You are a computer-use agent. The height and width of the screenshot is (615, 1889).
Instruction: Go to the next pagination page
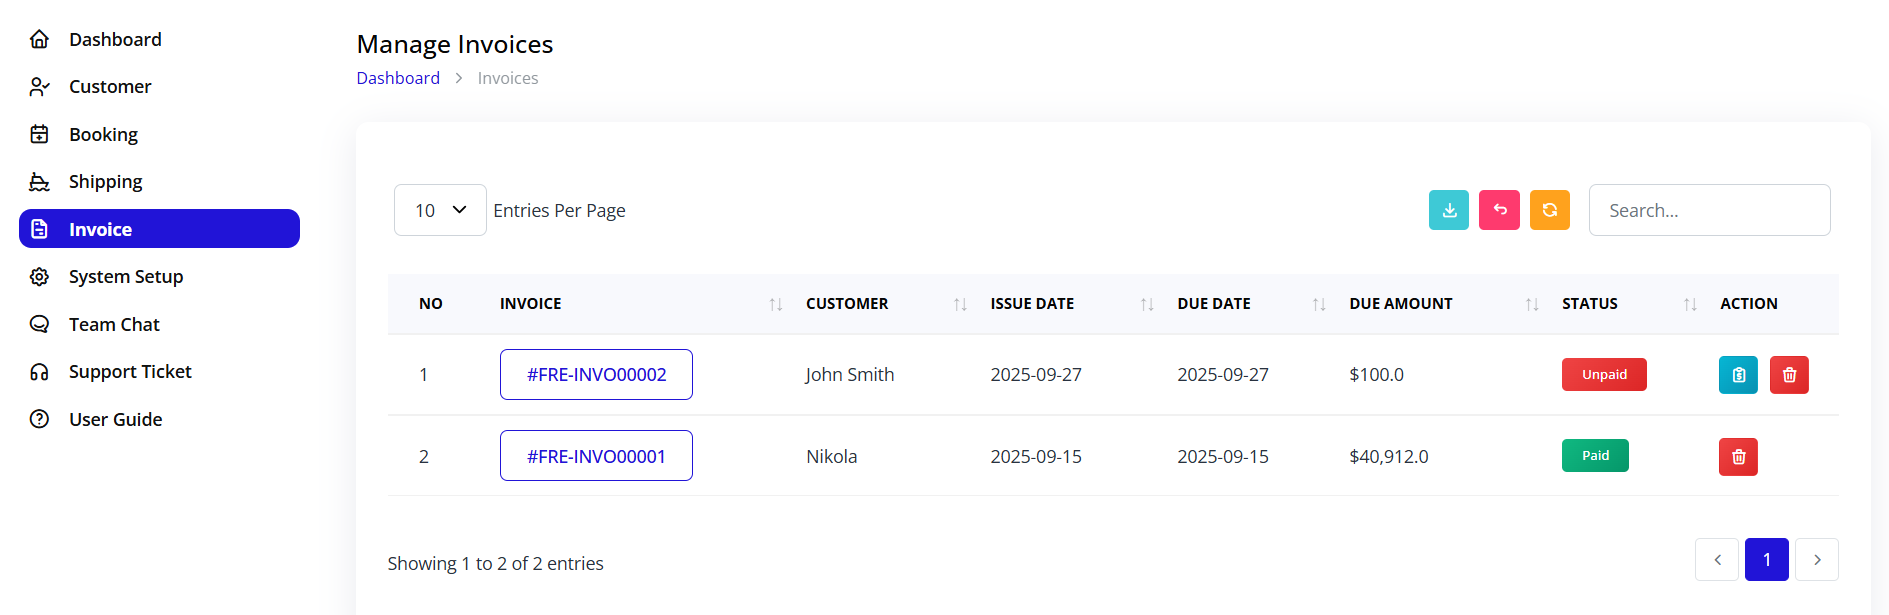(1816, 560)
